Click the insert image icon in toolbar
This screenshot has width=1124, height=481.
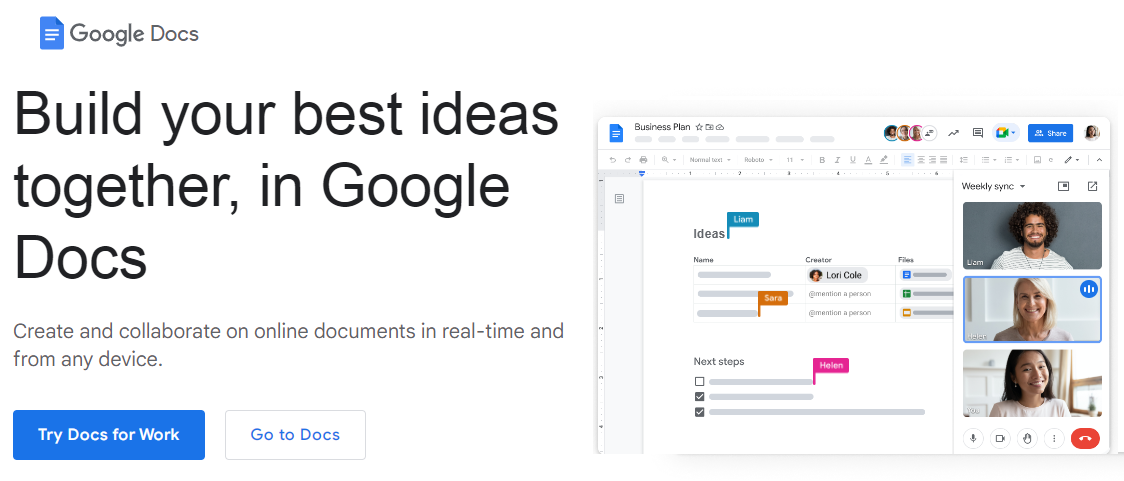(1037, 160)
